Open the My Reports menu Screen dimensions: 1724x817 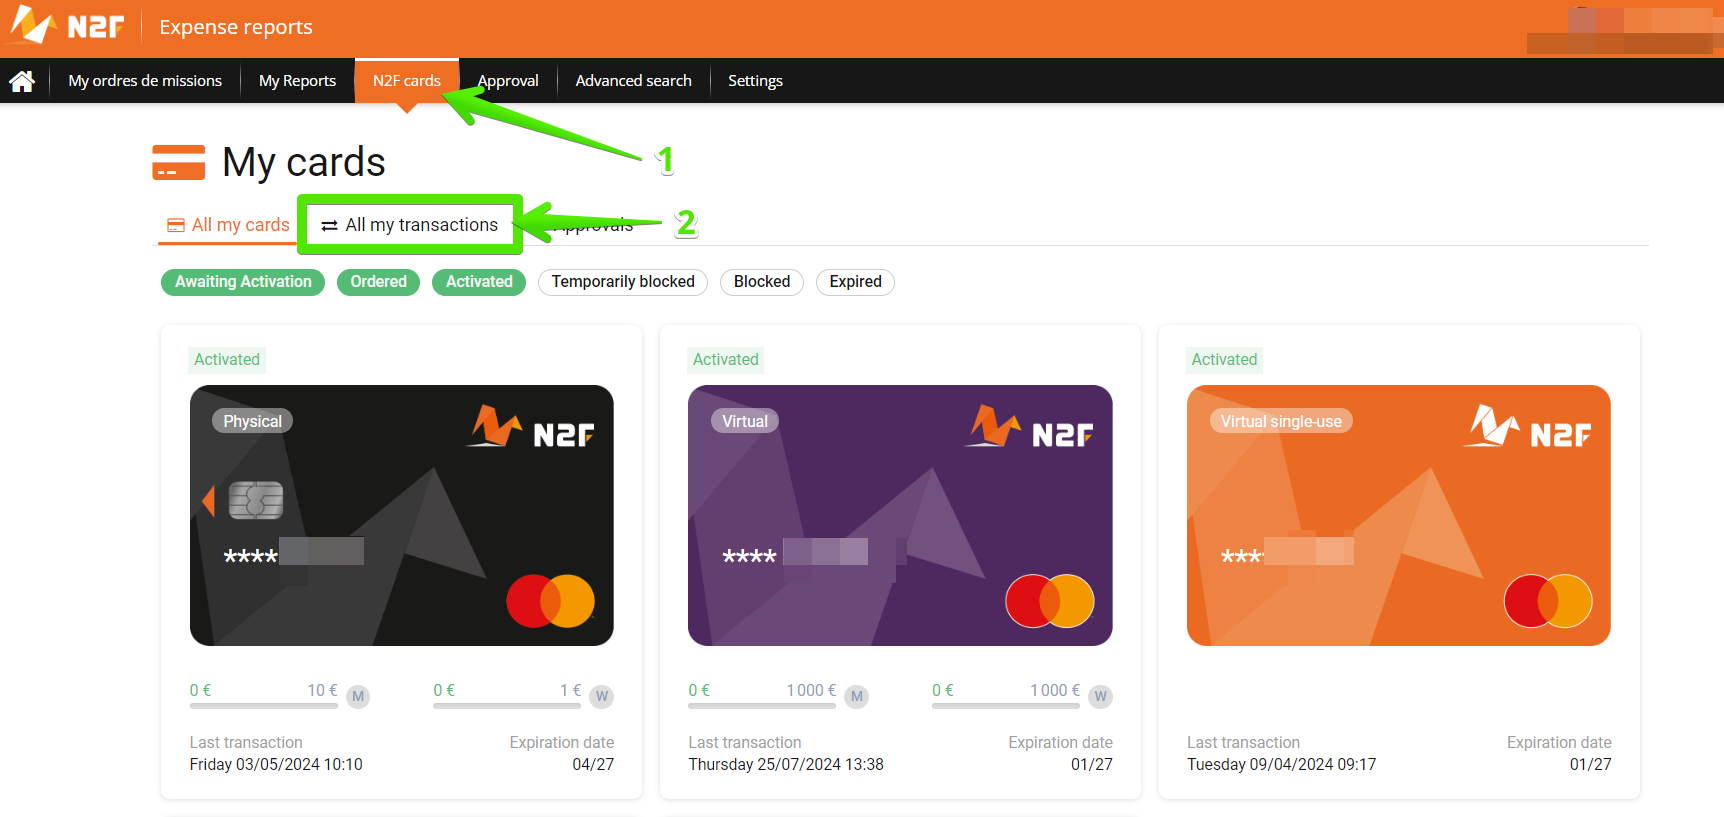[297, 81]
